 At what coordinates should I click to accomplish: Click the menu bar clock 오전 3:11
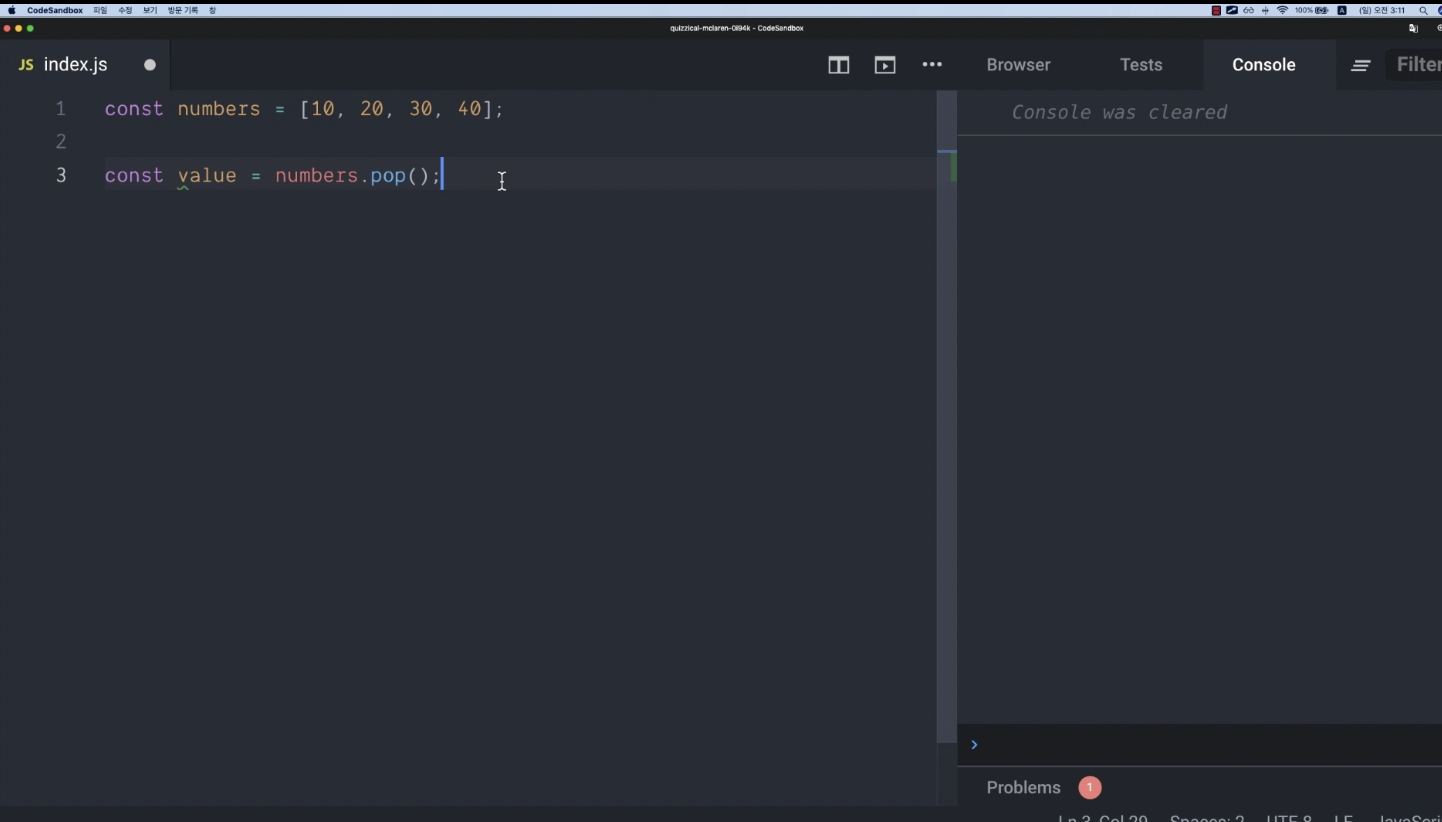[x=1381, y=10]
